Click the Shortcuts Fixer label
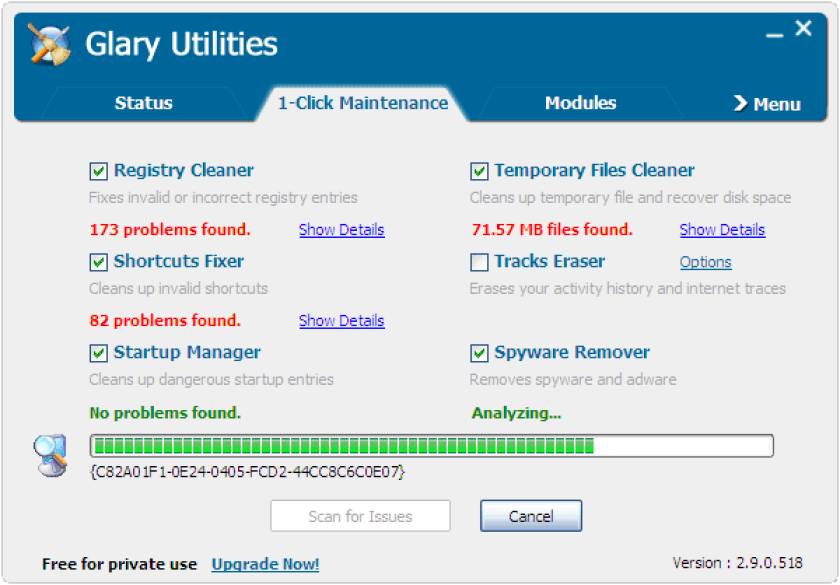The height and width of the screenshot is (585, 840). pyautogui.click(x=179, y=261)
